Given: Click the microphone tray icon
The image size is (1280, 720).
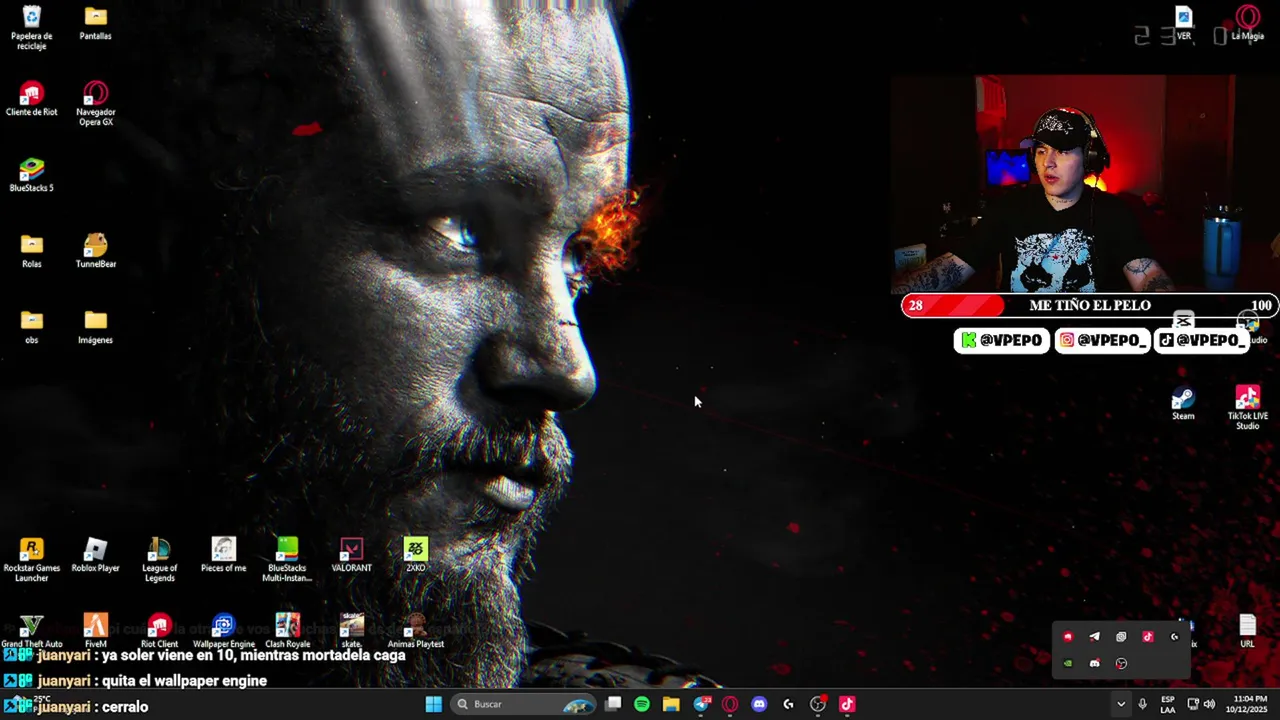Looking at the screenshot, I should coord(1143,704).
